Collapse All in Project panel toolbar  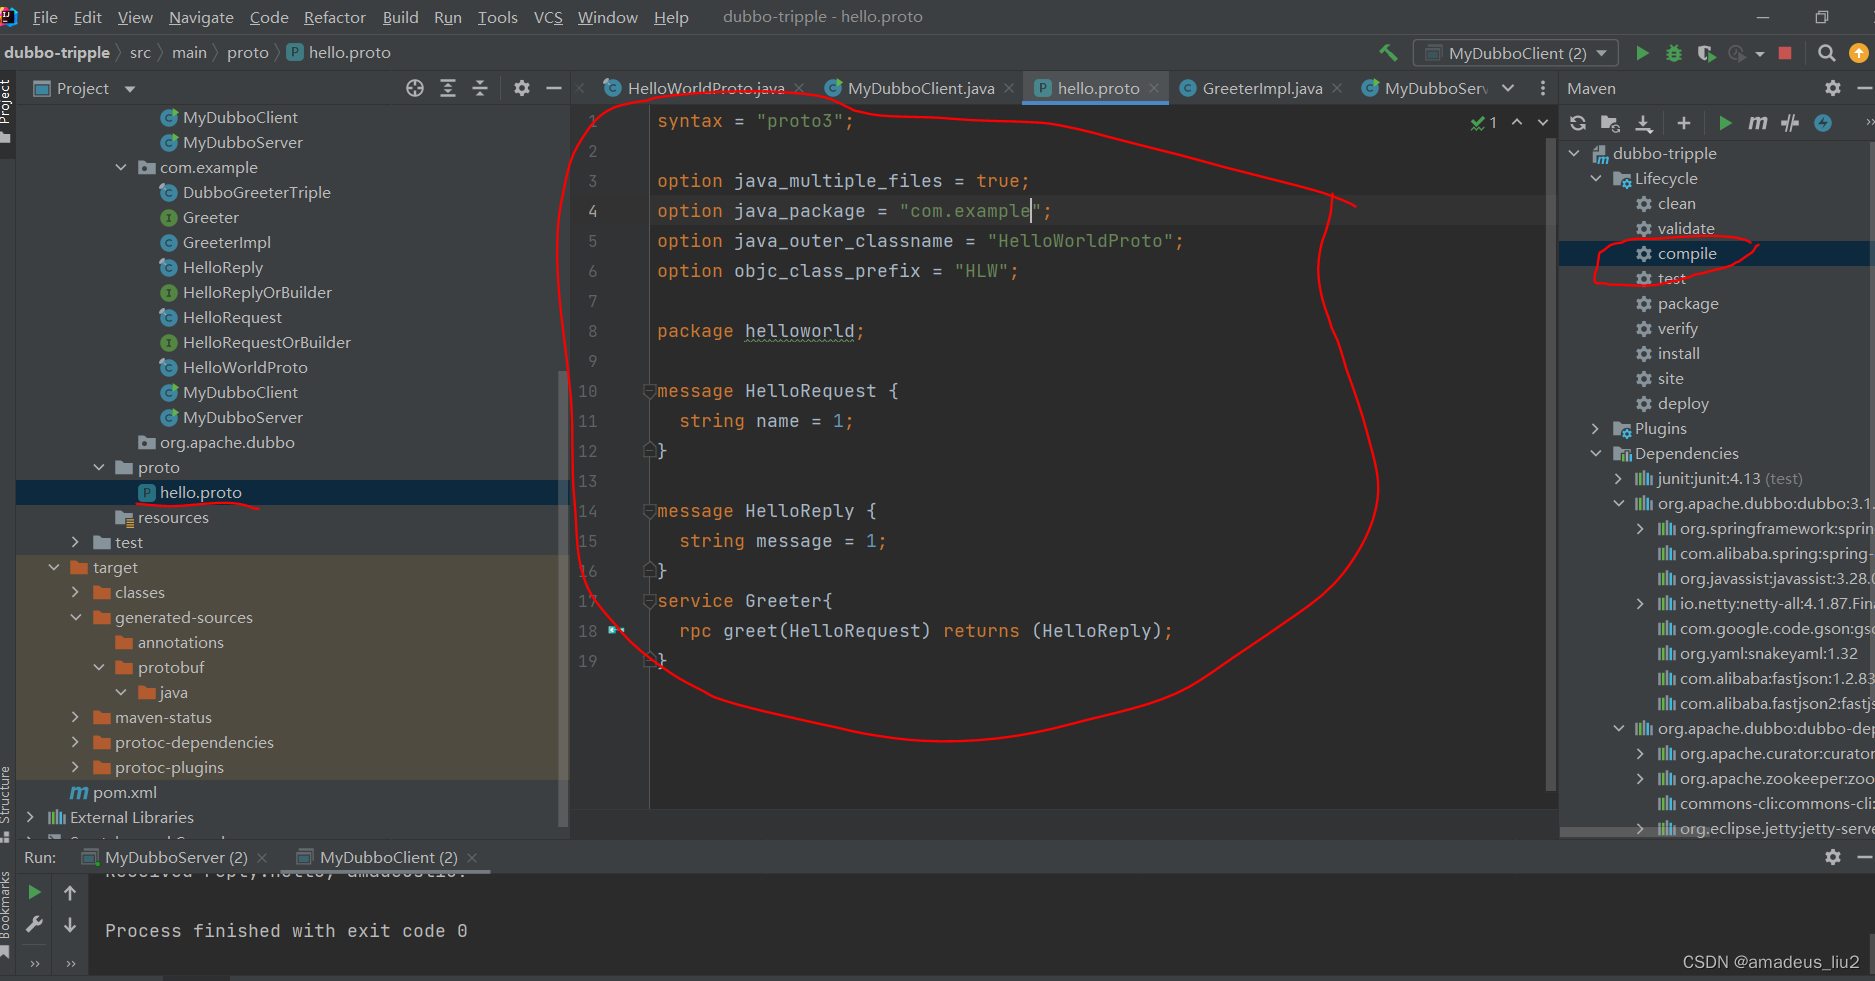coord(480,88)
